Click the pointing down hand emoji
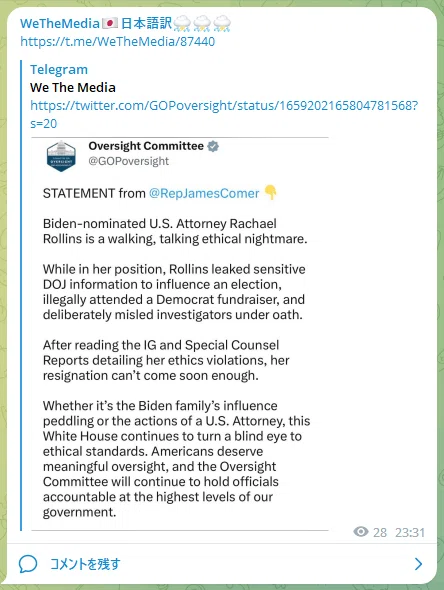The height and width of the screenshot is (590, 444). click(x=271, y=192)
